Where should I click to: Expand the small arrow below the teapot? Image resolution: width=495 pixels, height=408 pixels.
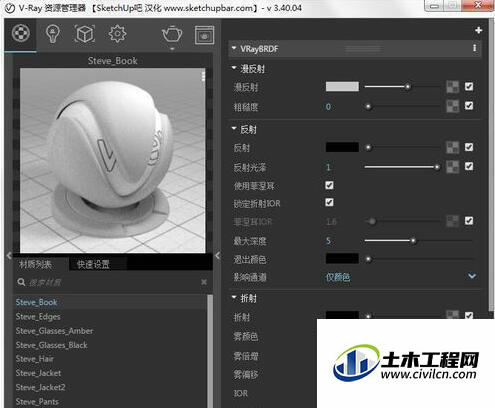point(172,49)
